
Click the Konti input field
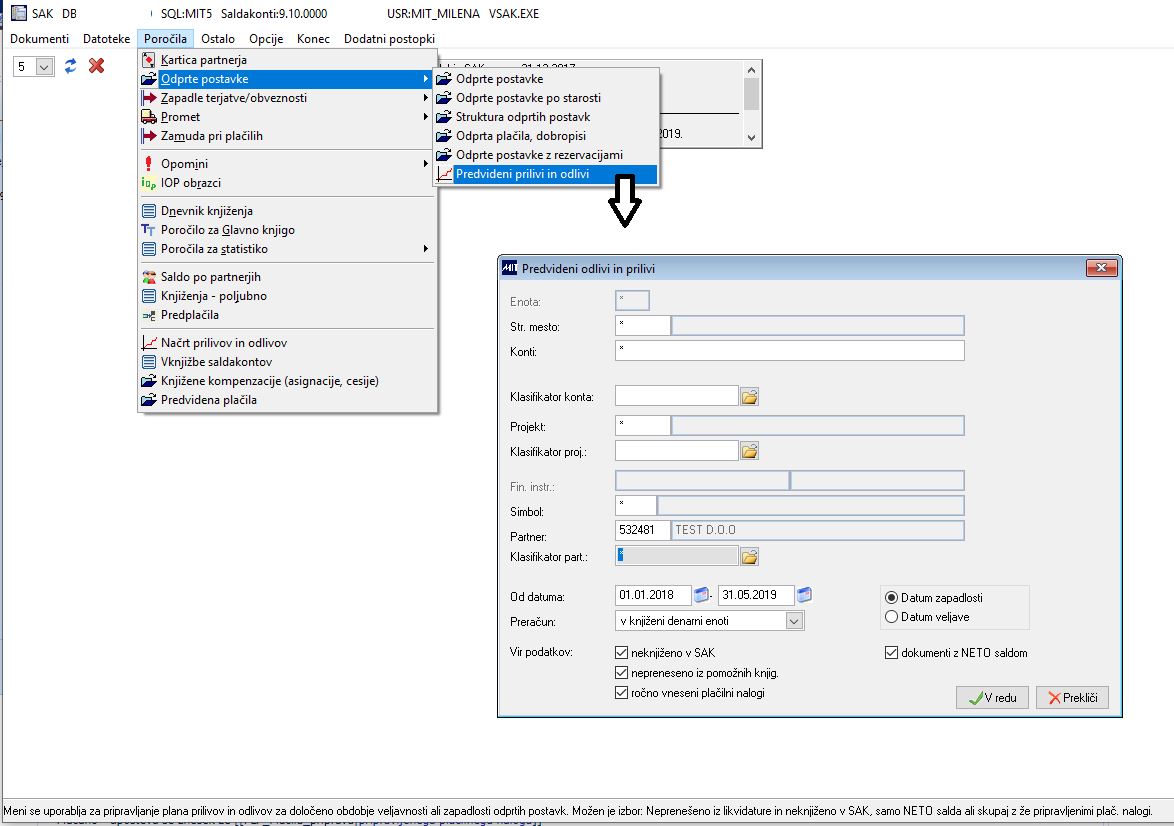(789, 350)
